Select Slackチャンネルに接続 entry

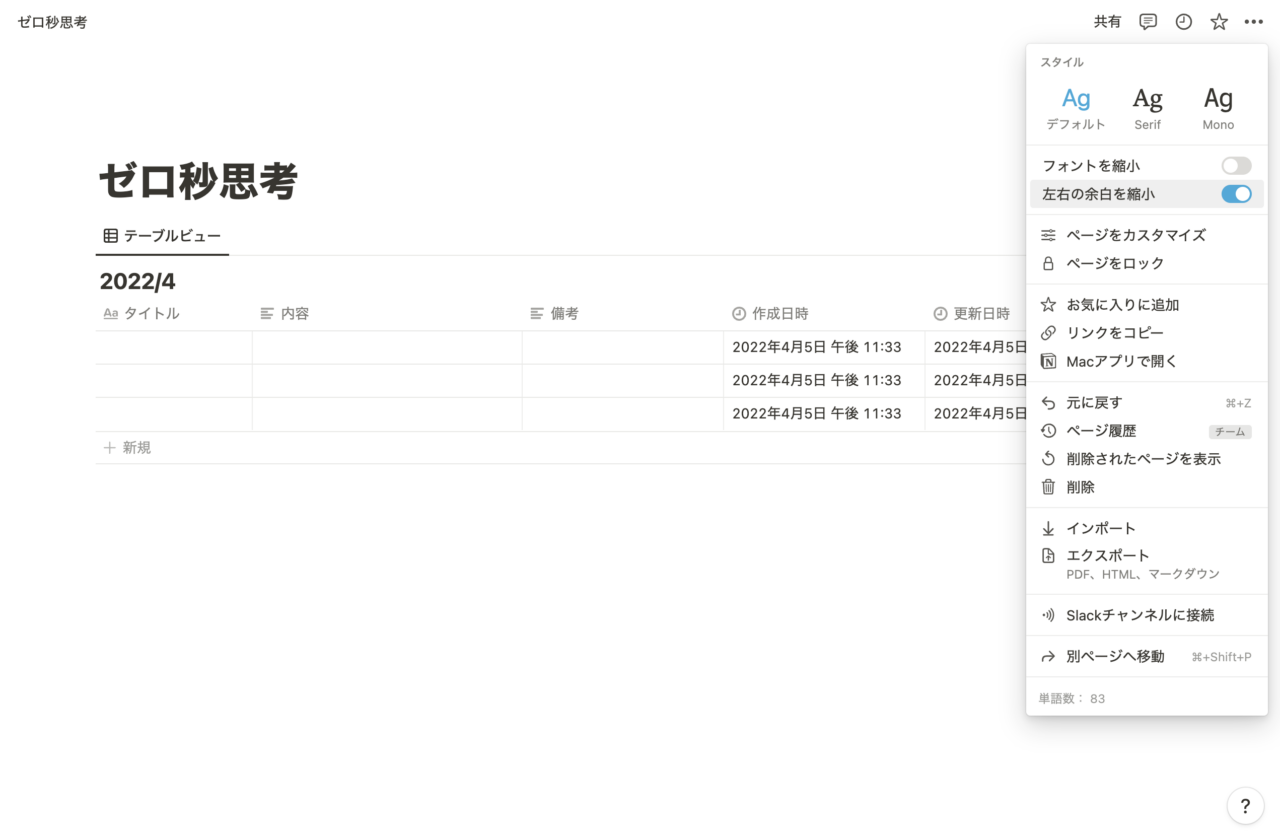point(1147,615)
